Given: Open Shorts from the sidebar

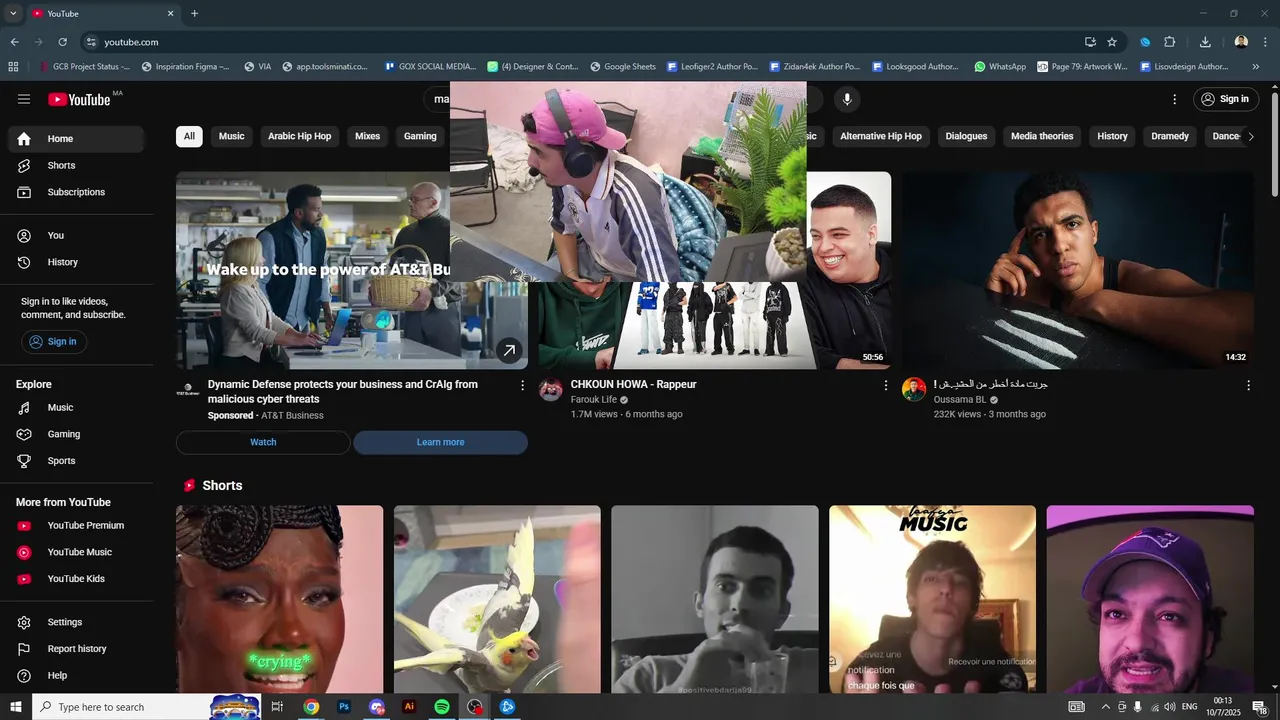Looking at the screenshot, I should (76, 165).
